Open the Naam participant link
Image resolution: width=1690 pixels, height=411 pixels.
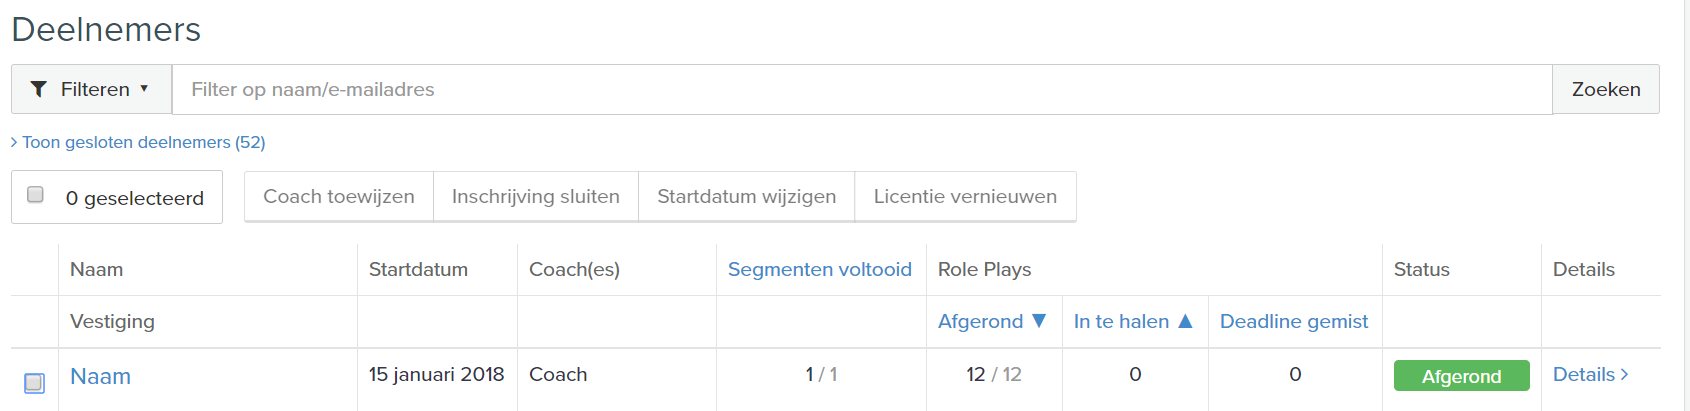point(100,376)
